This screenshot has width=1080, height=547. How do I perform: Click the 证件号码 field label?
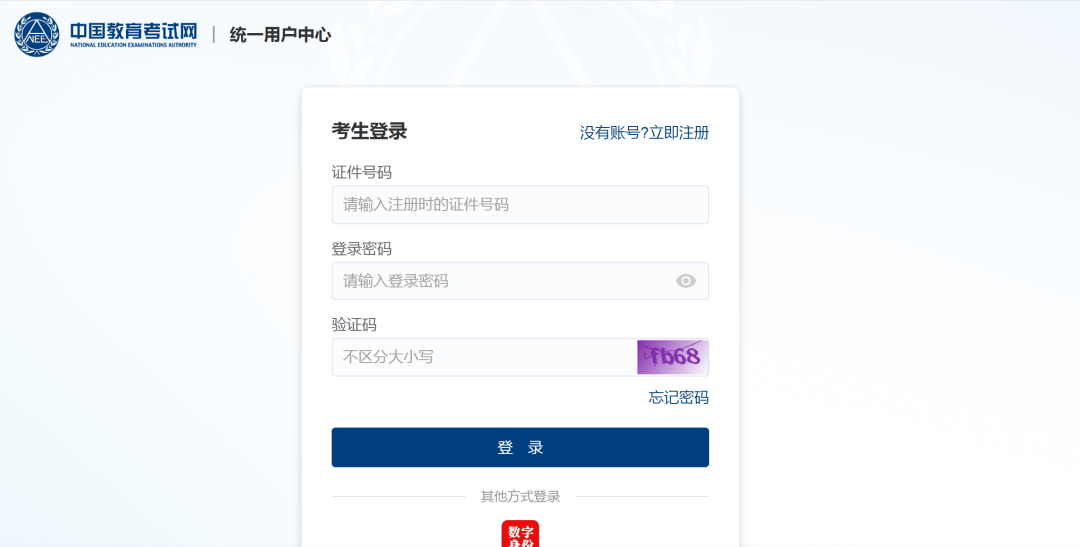coord(361,172)
